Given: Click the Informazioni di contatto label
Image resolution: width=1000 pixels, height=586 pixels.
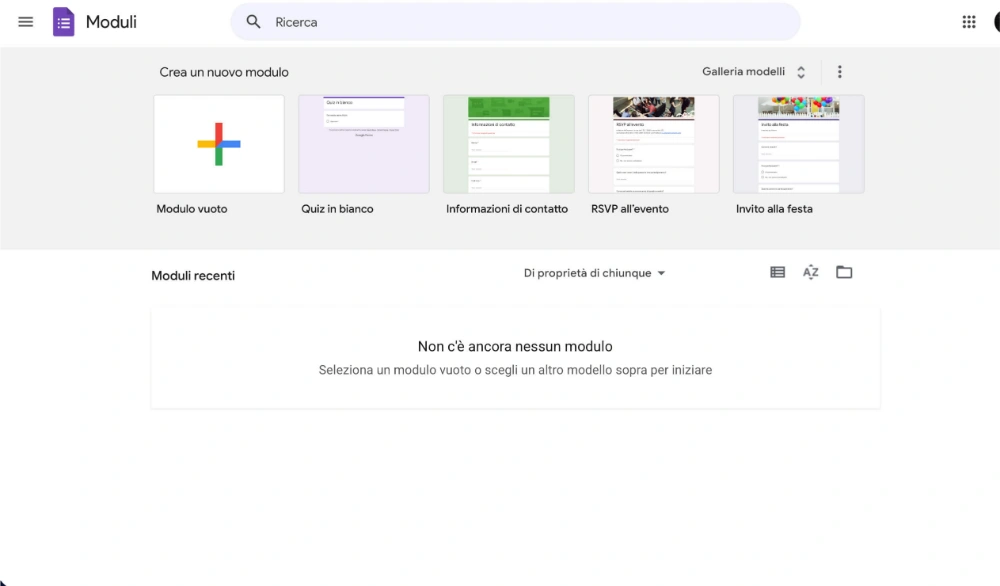Looking at the screenshot, I should point(507,209).
